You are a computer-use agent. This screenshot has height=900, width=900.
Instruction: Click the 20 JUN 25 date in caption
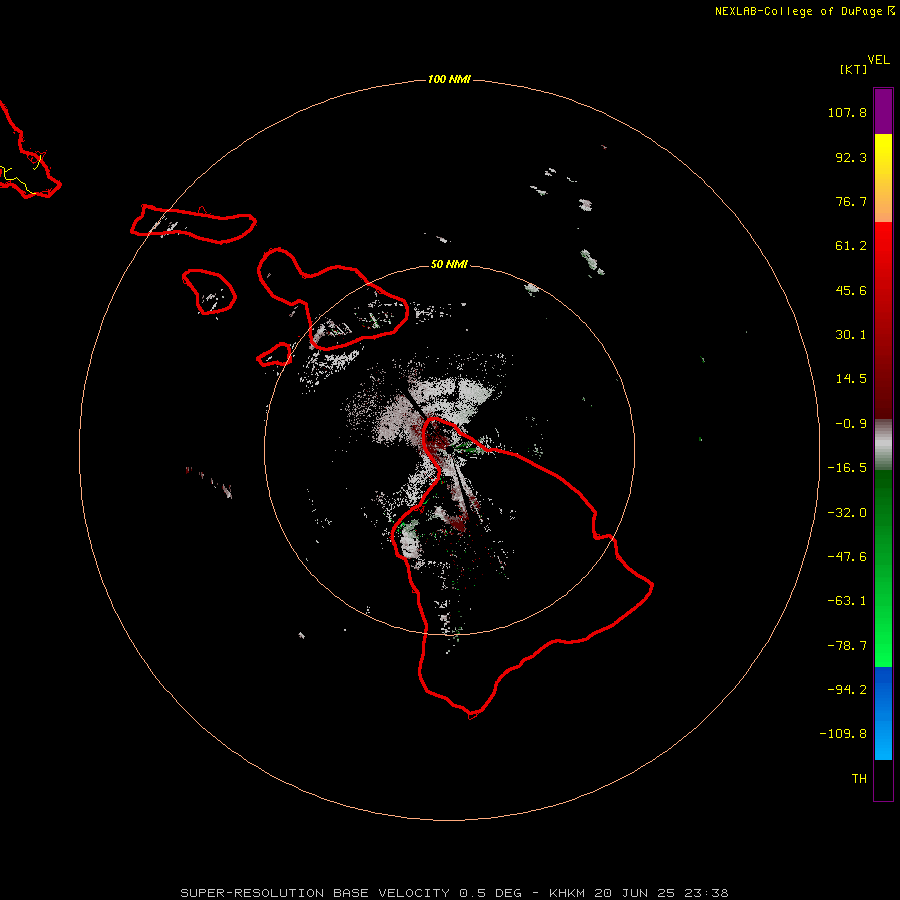click(634, 893)
